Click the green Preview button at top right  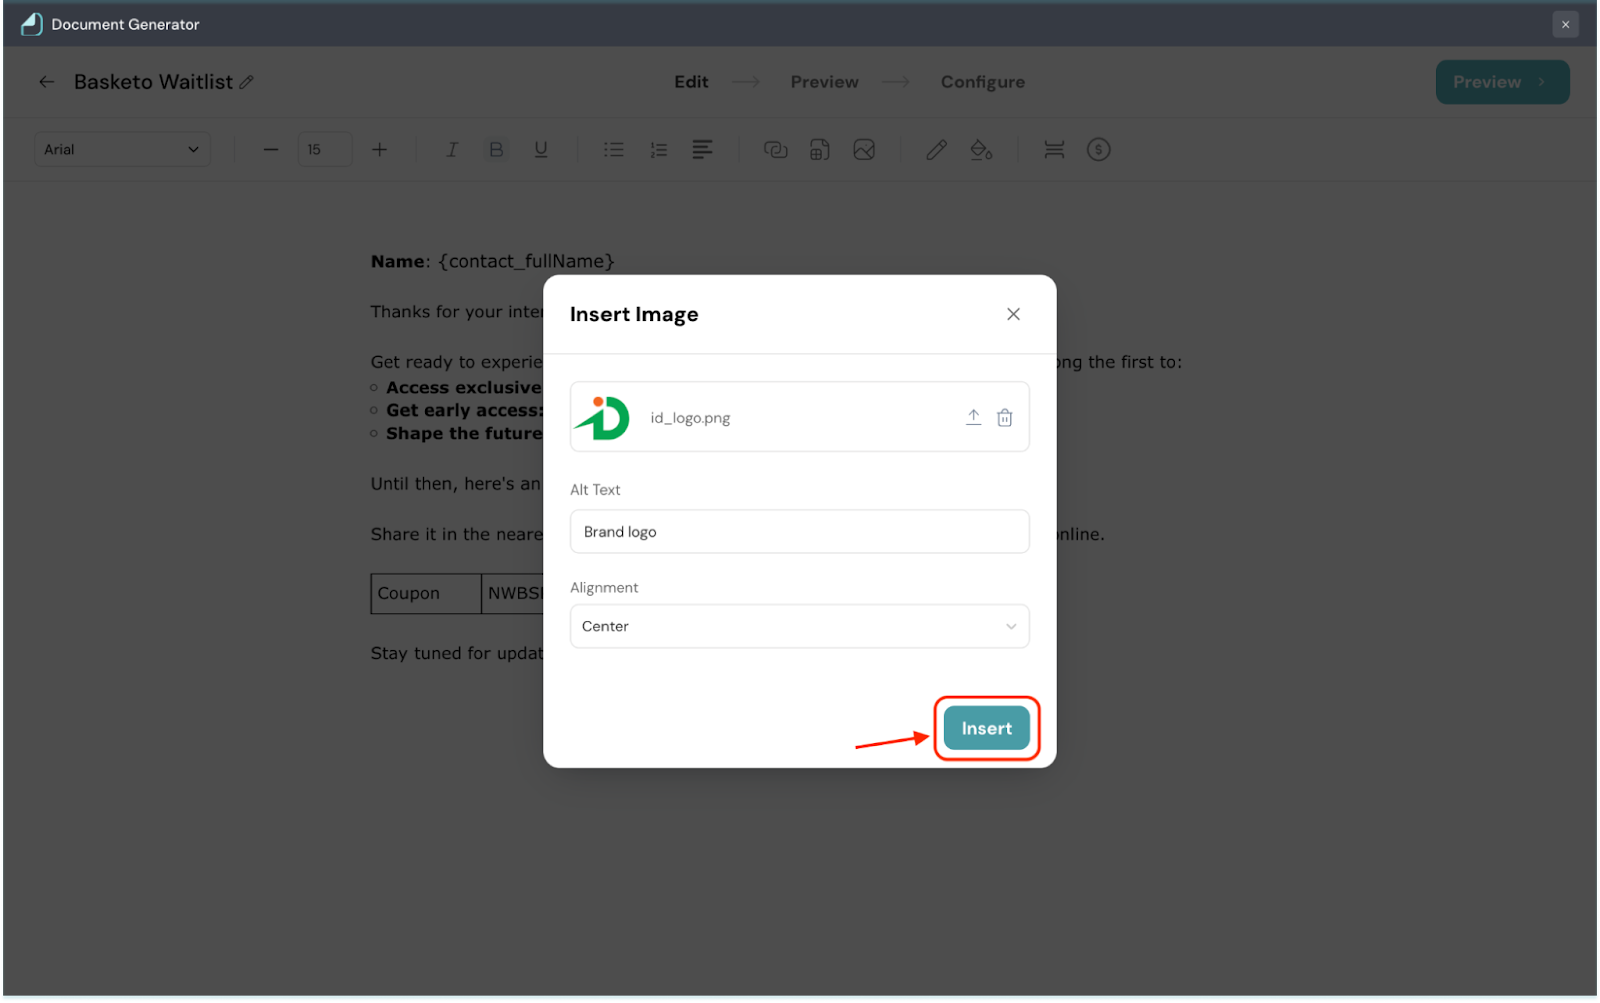pos(1501,82)
